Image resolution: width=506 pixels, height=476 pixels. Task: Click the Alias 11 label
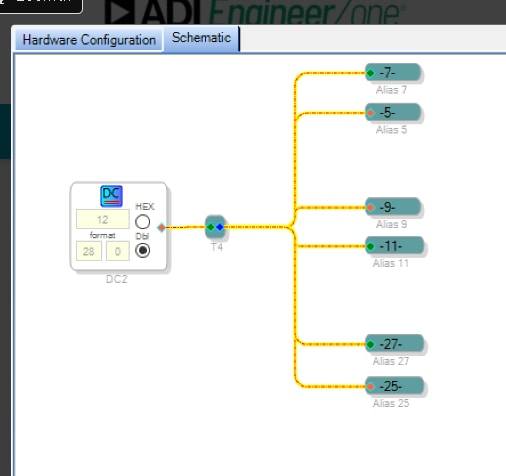click(391, 263)
